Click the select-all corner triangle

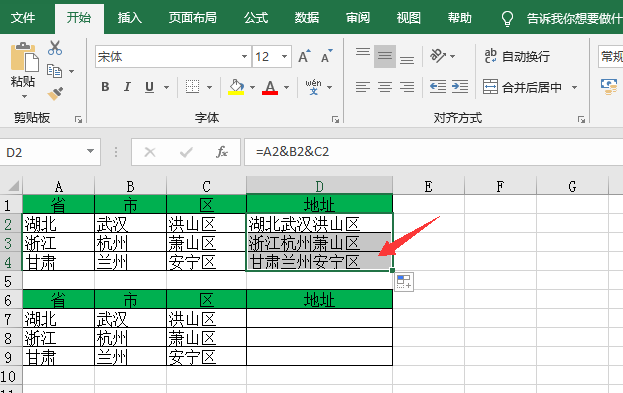click(13, 186)
